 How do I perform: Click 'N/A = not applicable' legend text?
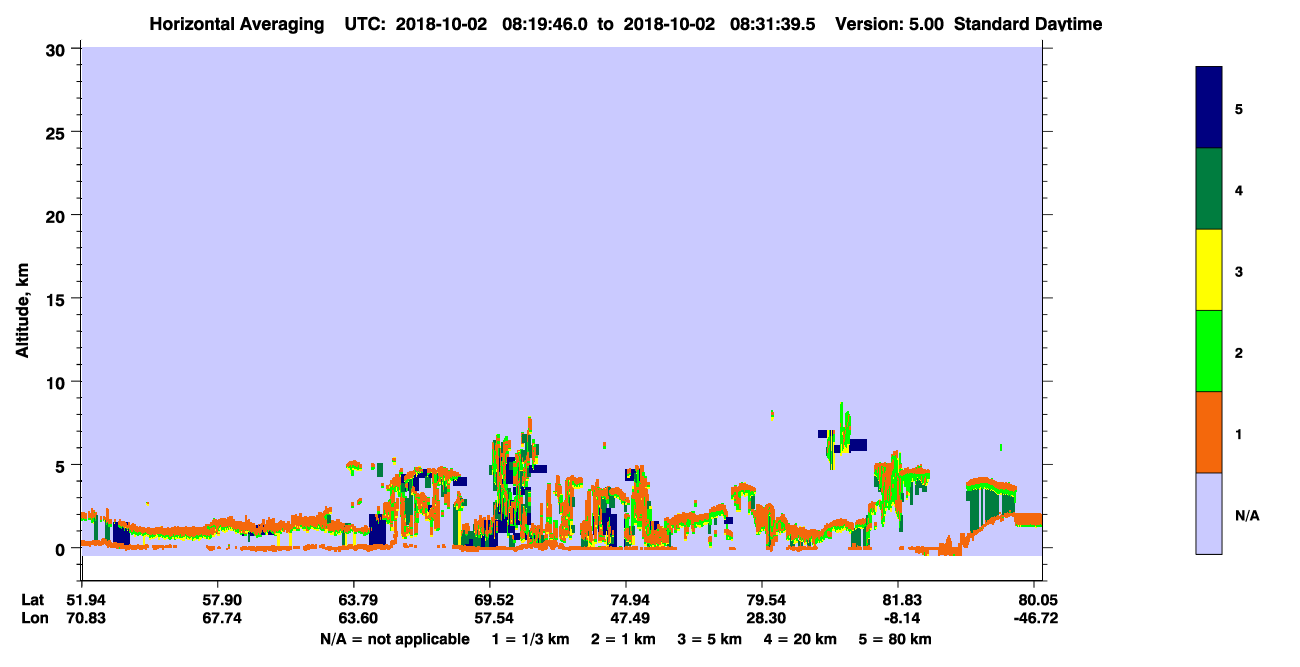point(395,639)
